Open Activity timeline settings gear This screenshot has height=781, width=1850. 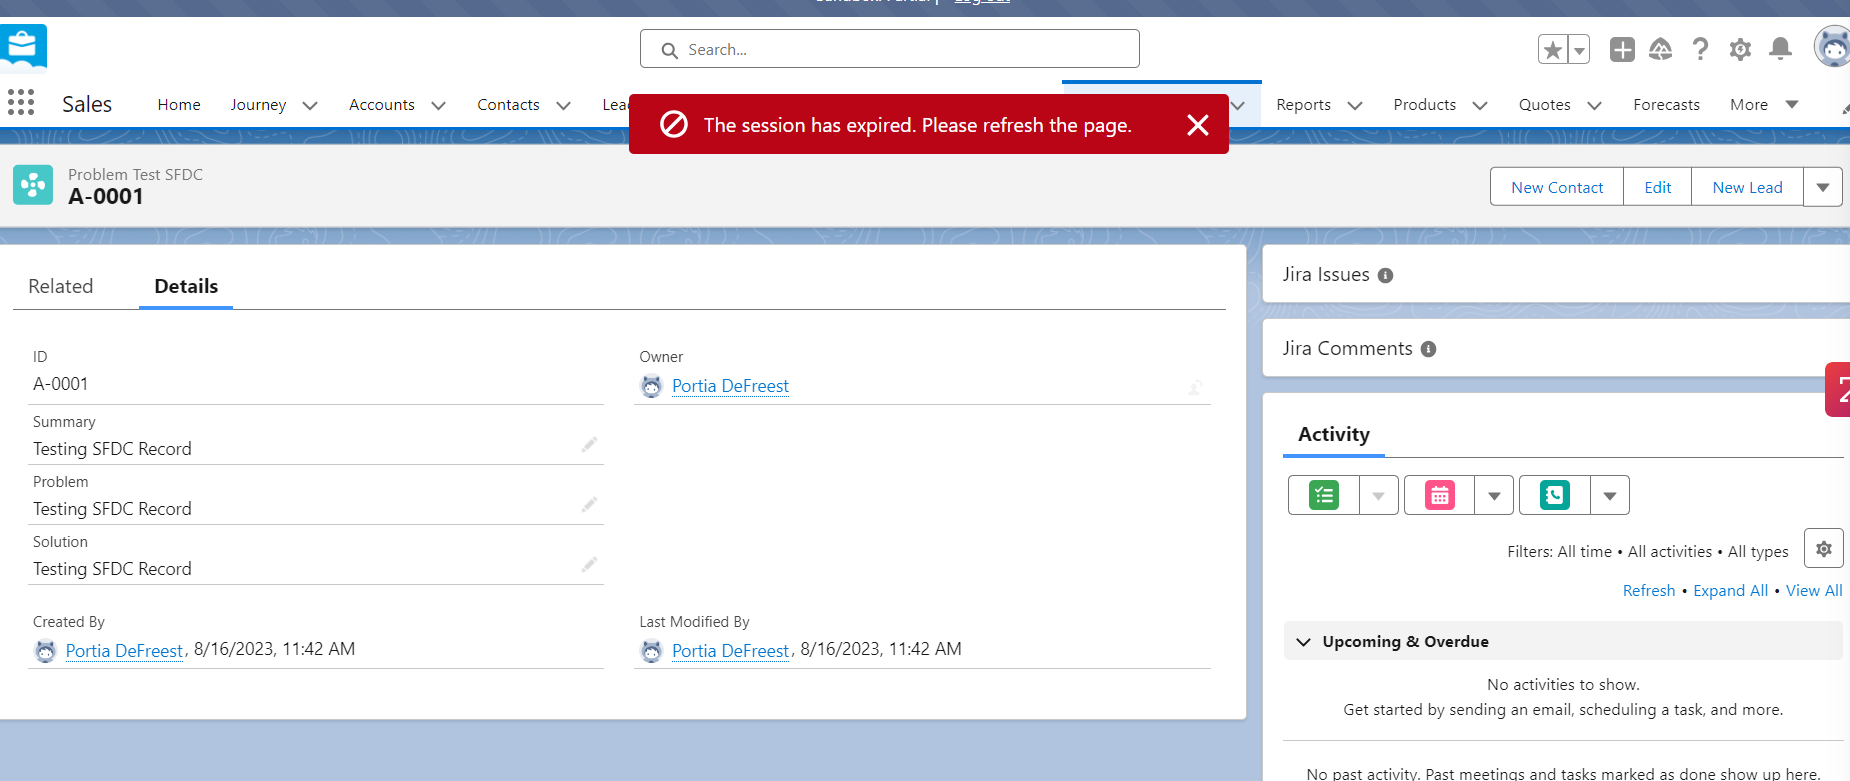(1824, 549)
